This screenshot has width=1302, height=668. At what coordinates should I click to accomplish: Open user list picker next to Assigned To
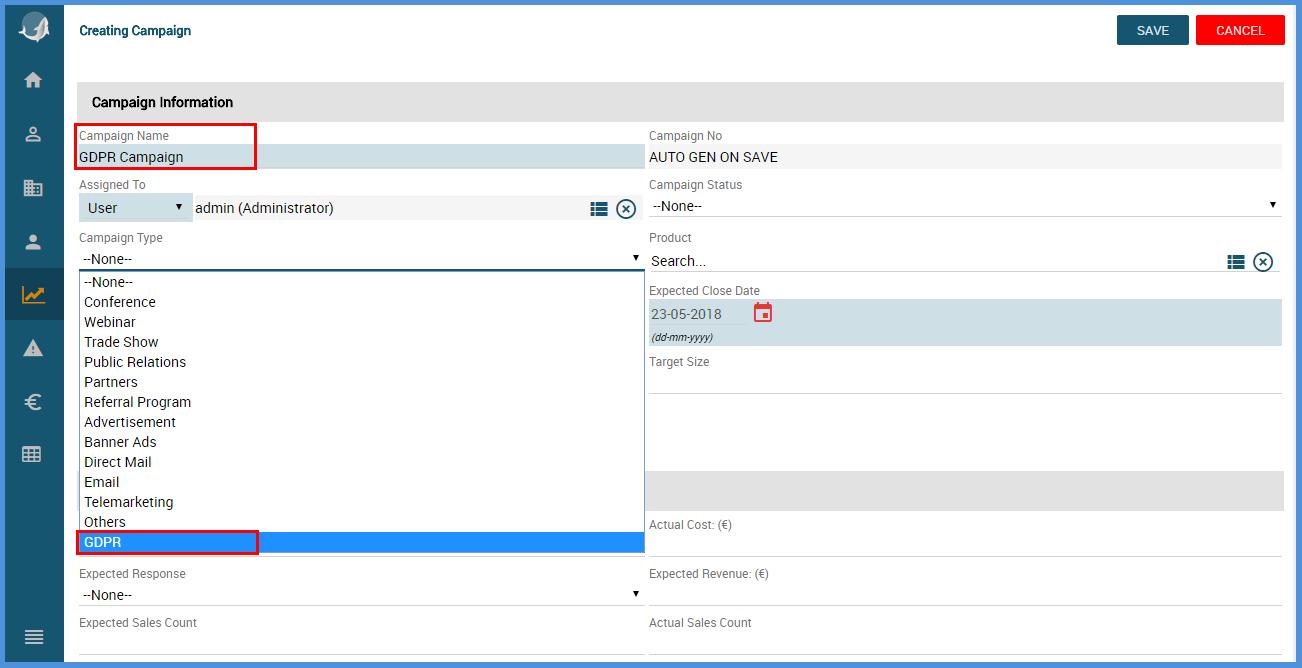click(x=599, y=209)
